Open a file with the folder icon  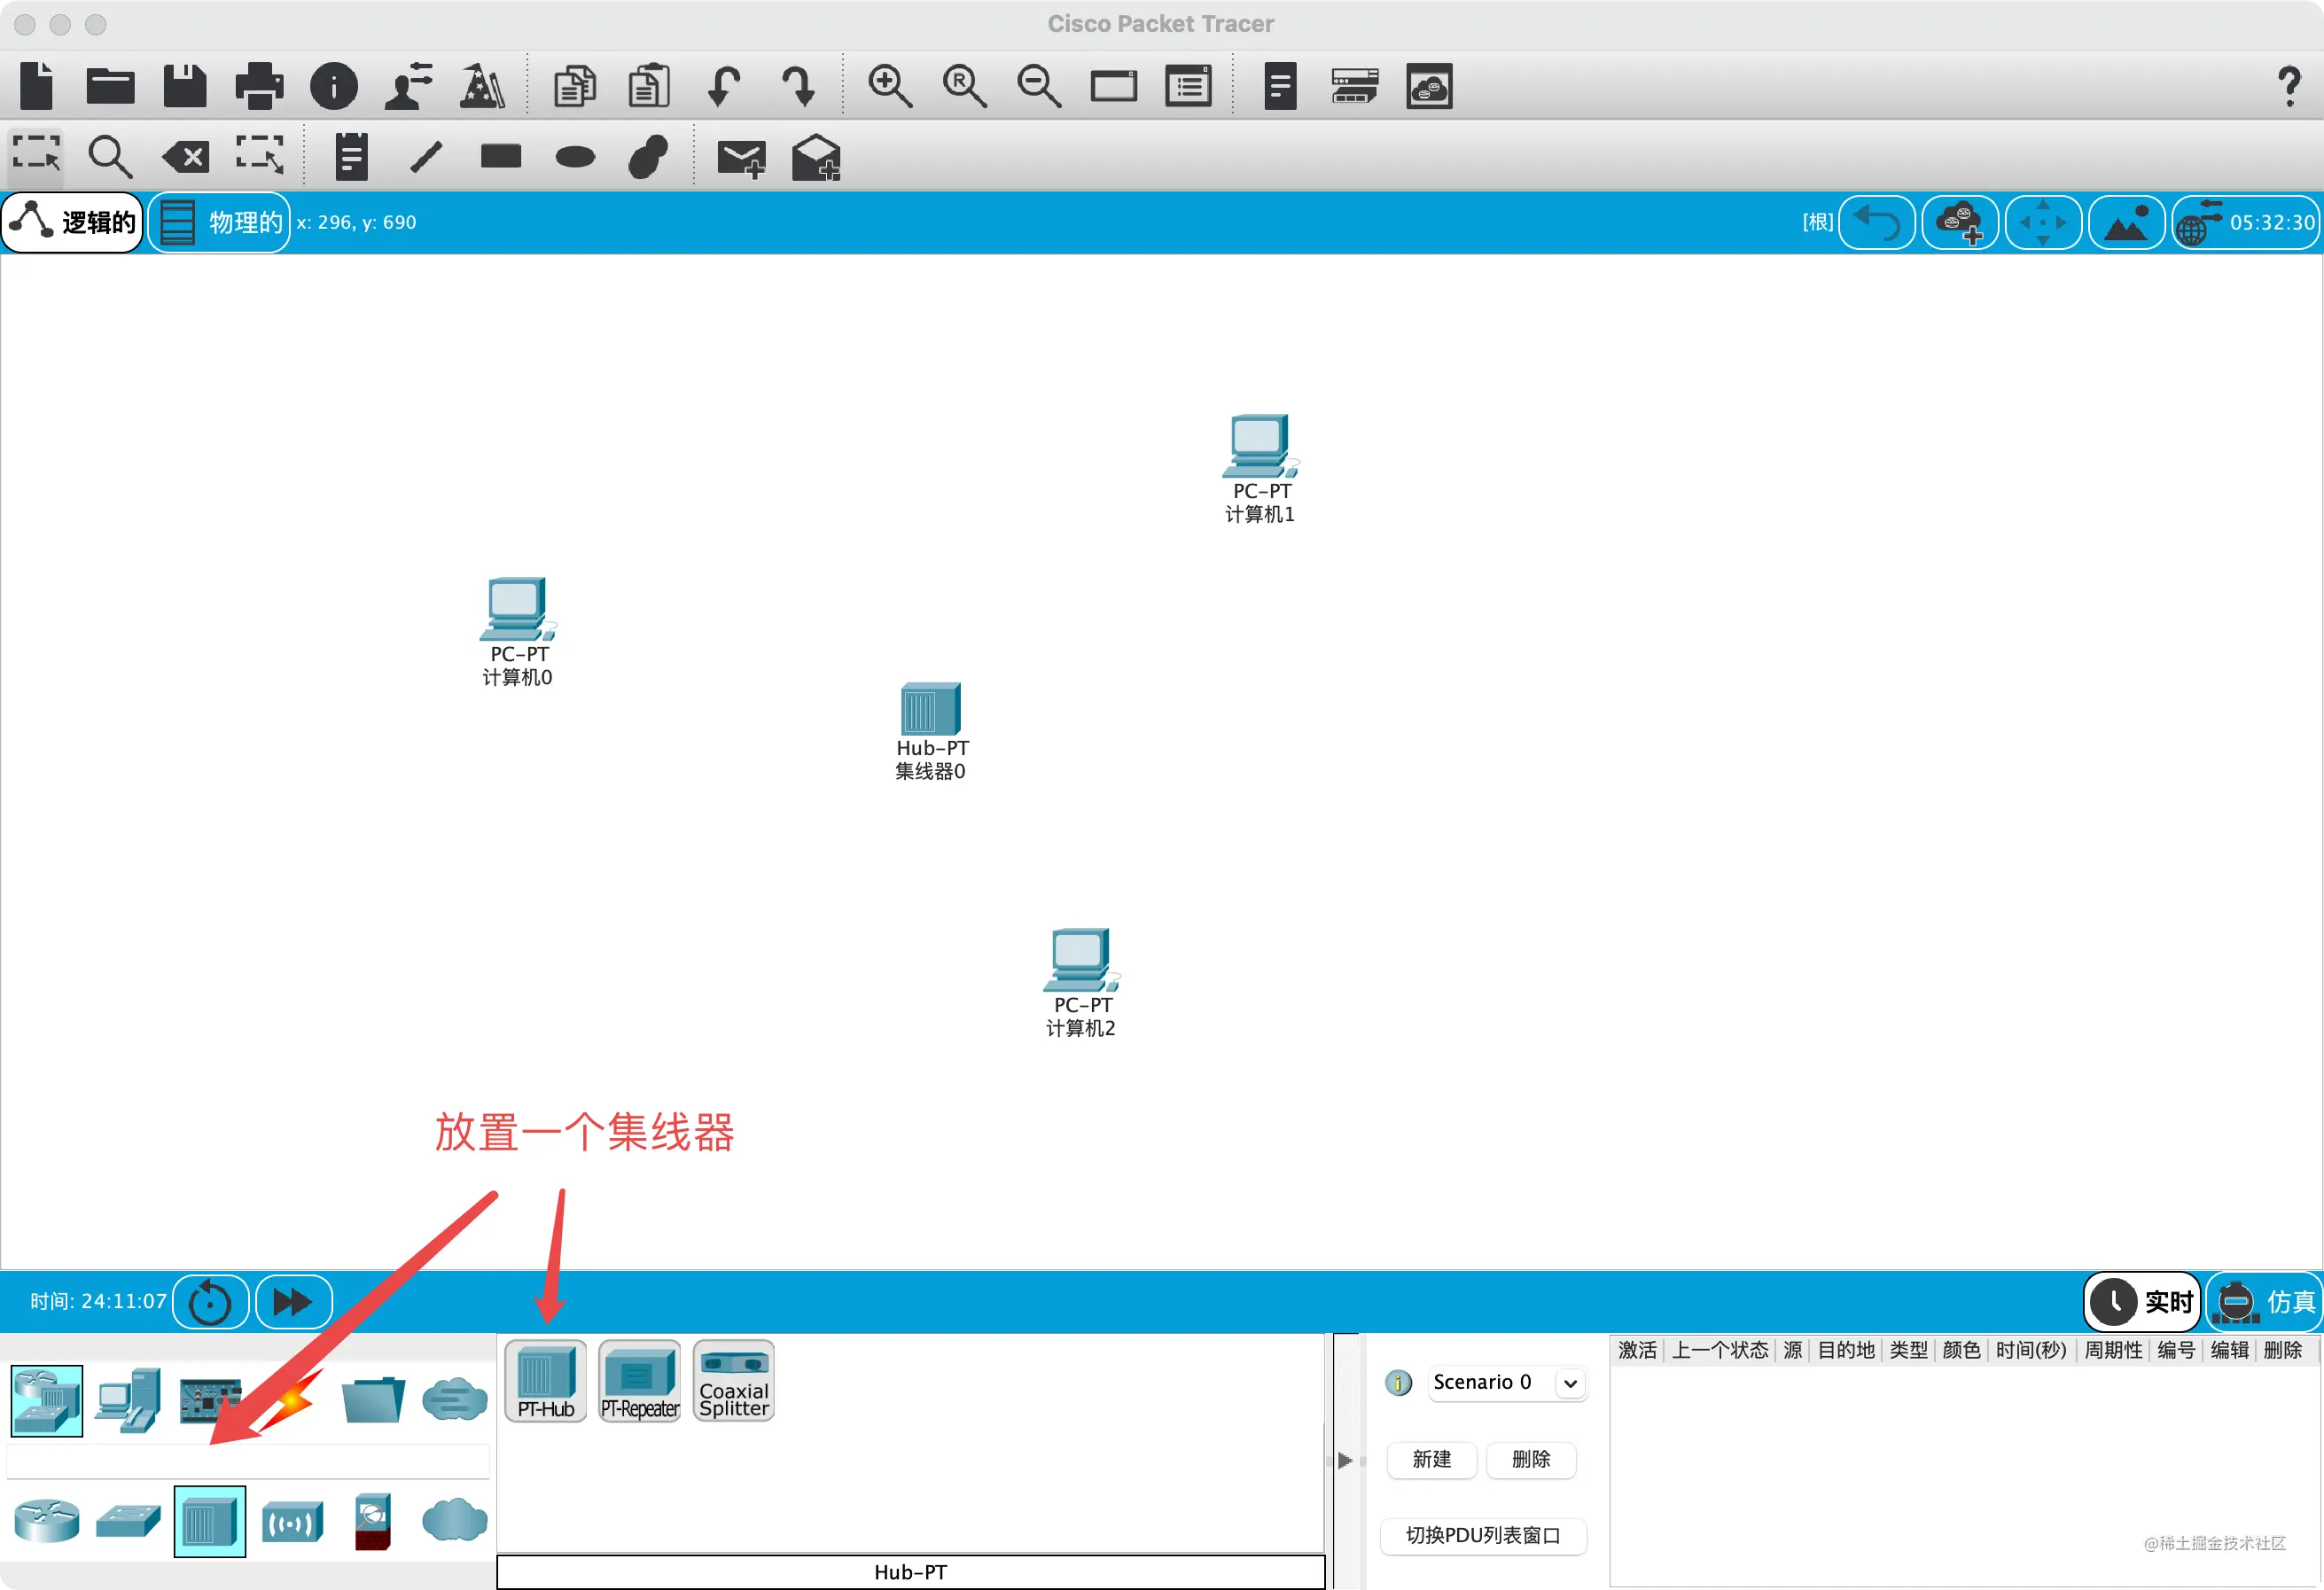(110, 86)
